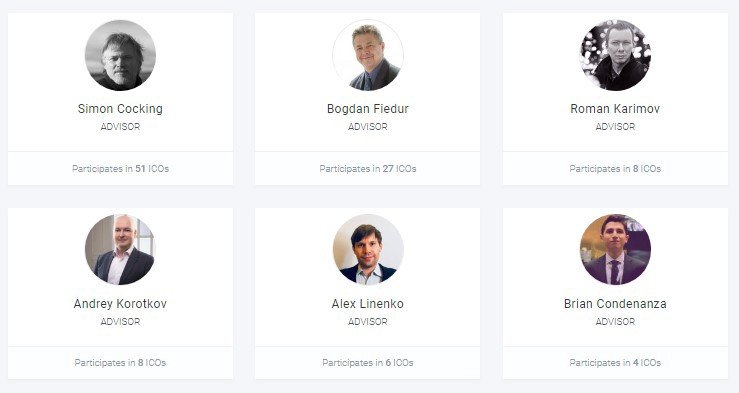Open the Roman Karimov name link
The height and width of the screenshot is (393, 739).
click(x=615, y=109)
